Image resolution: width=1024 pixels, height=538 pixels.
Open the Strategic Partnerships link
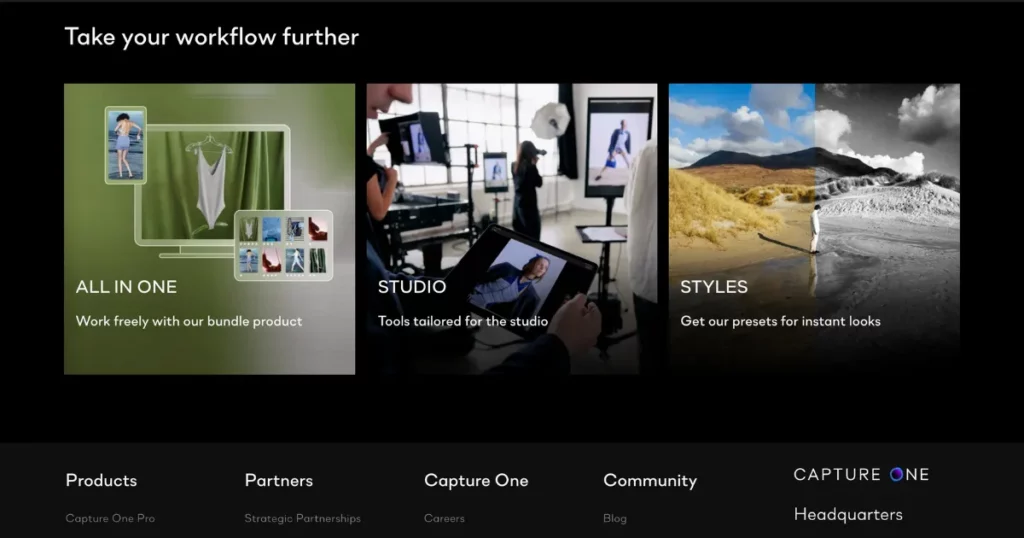click(302, 519)
